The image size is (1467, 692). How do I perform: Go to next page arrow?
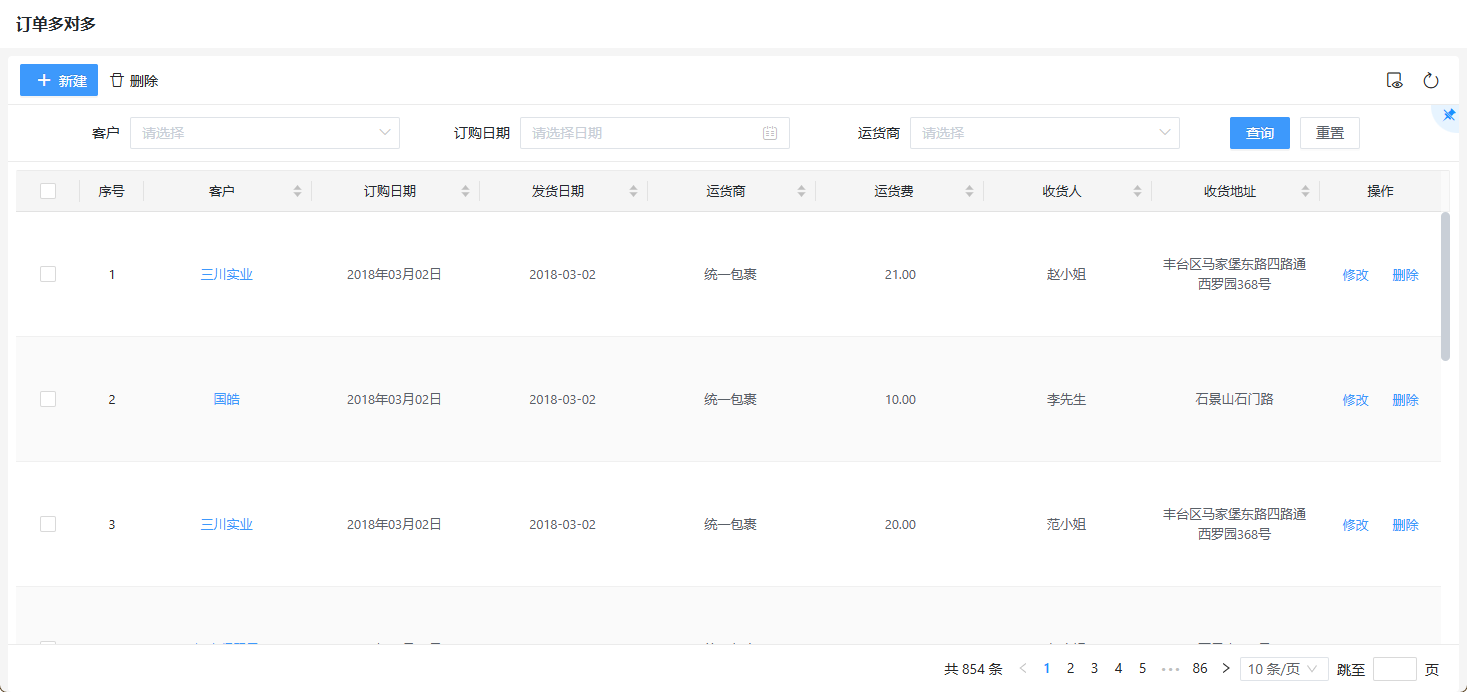[x=1226, y=668]
